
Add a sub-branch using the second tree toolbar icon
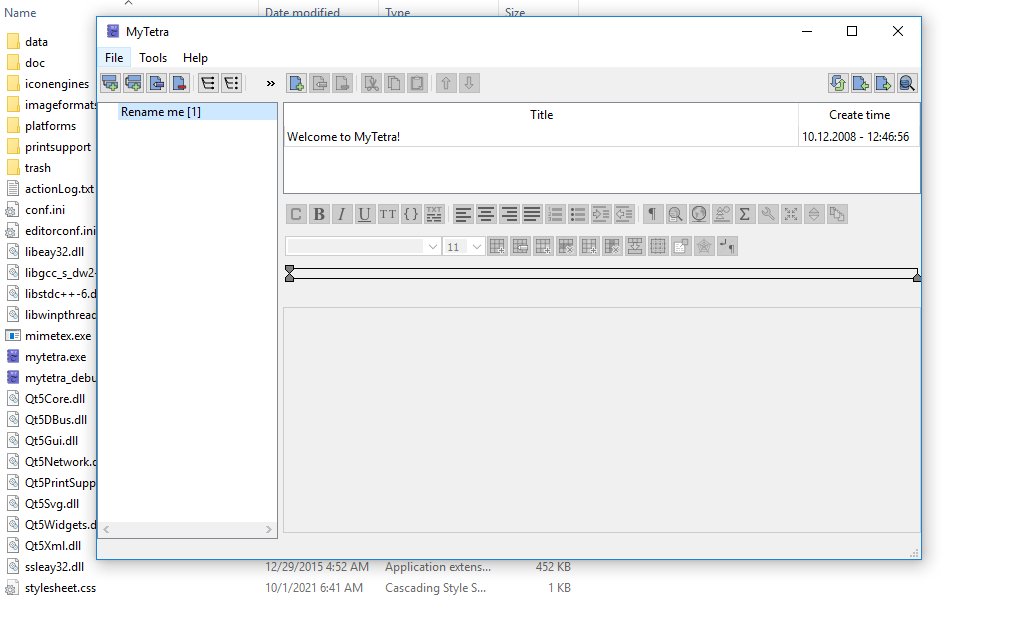coord(133,83)
